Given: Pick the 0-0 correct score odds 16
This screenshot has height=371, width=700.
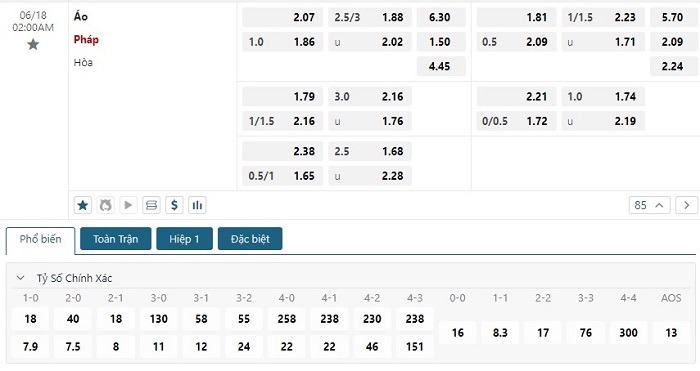Looking at the screenshot, I should click(x=458, y=333).
